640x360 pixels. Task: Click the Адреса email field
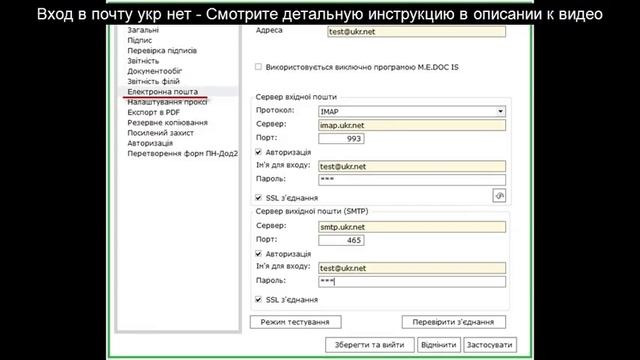pos(416,31)
